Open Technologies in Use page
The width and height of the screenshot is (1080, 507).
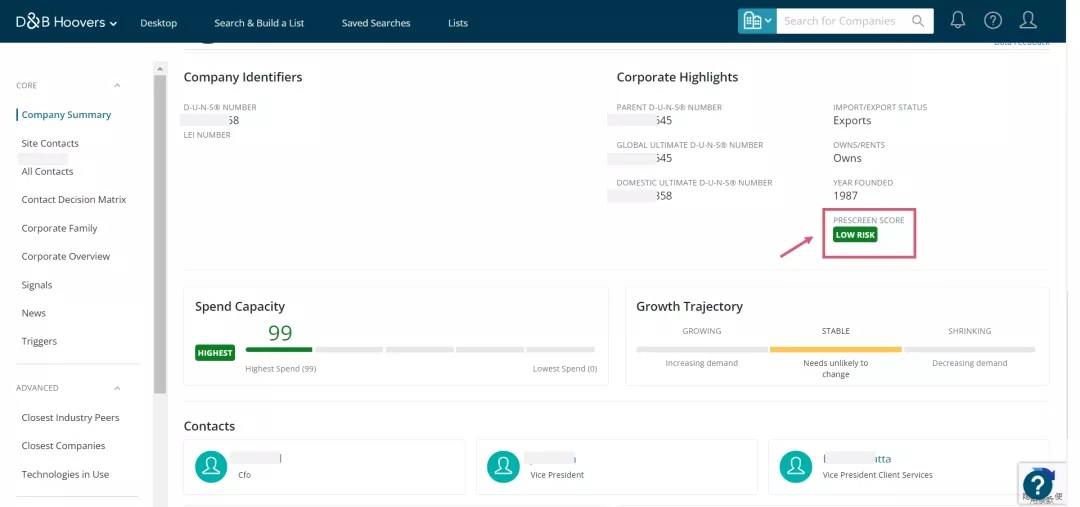coord(65,474)
